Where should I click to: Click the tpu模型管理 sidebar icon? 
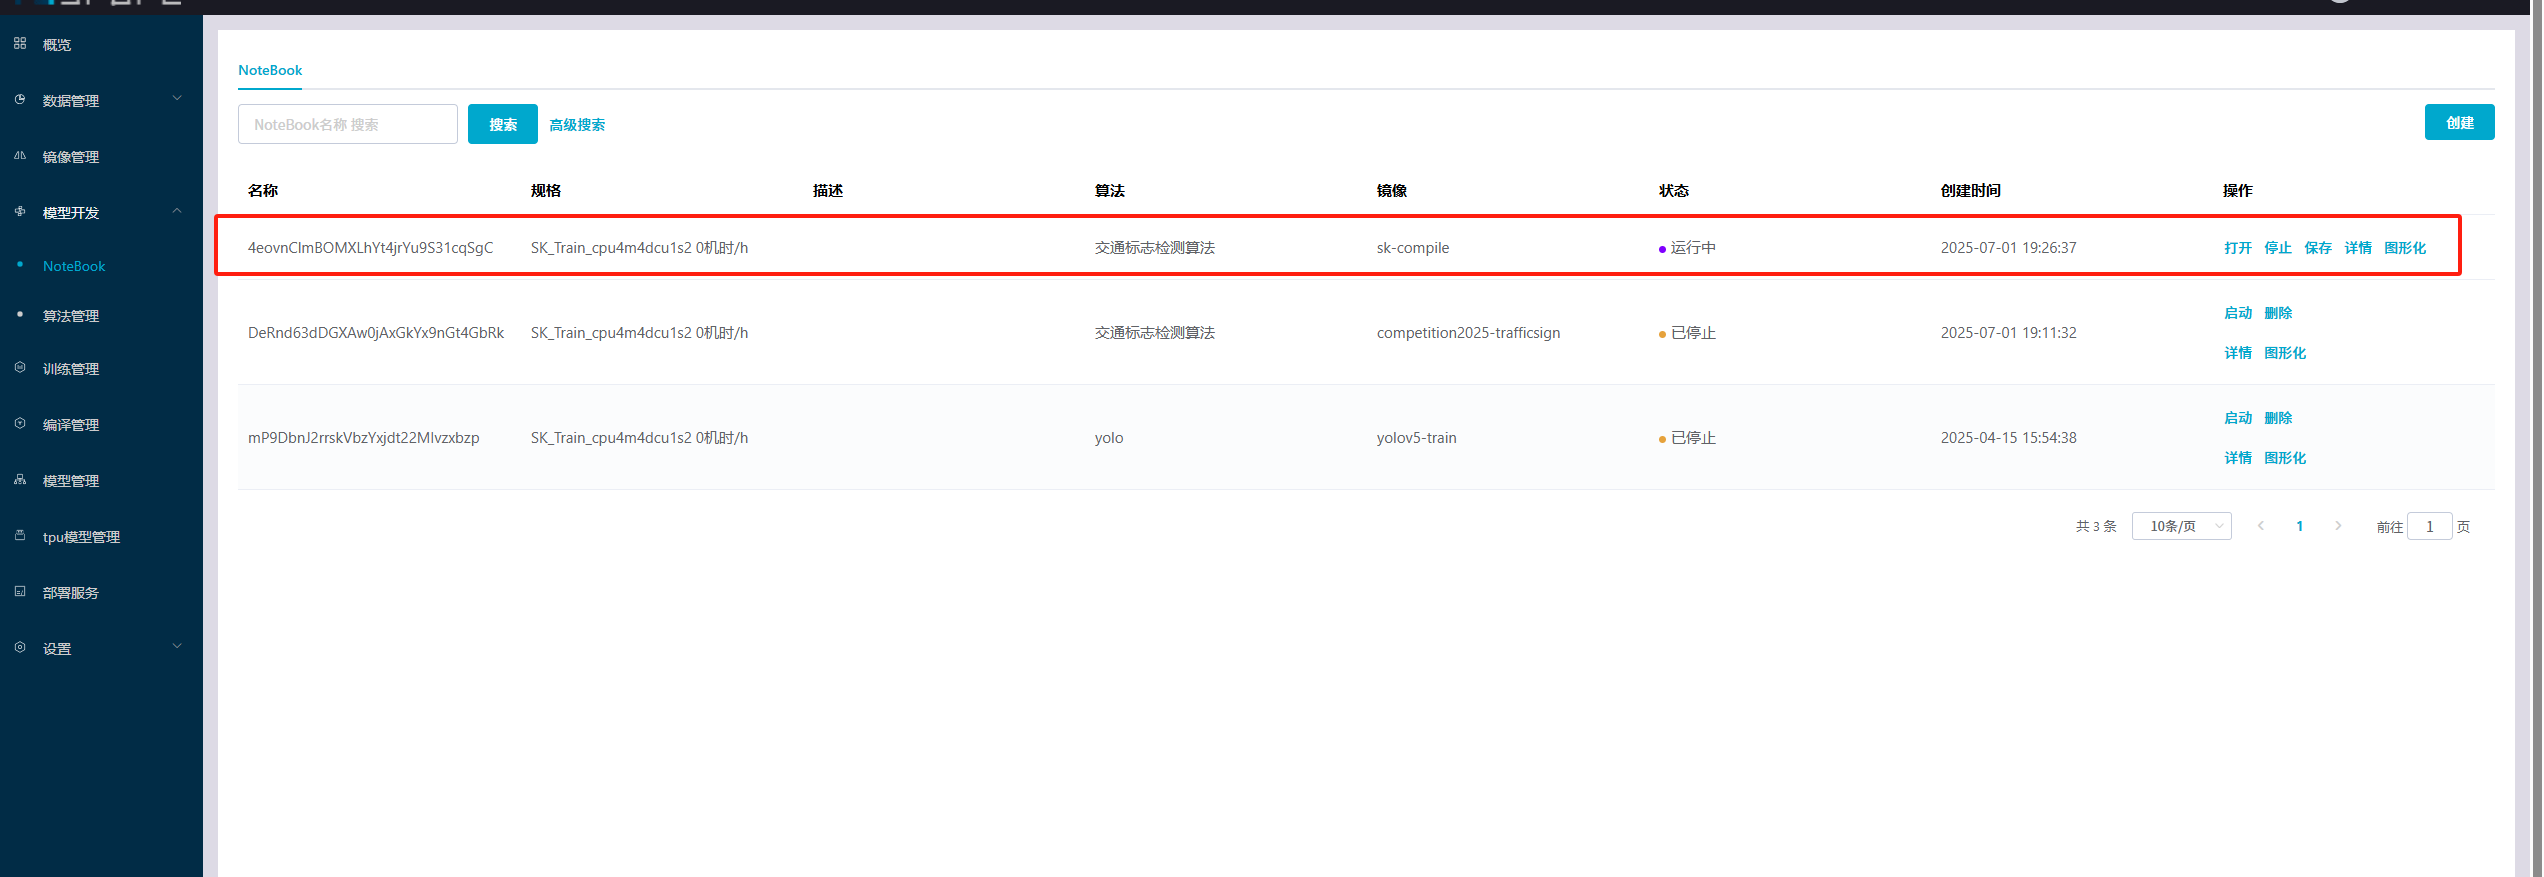[x=20, y=536]
